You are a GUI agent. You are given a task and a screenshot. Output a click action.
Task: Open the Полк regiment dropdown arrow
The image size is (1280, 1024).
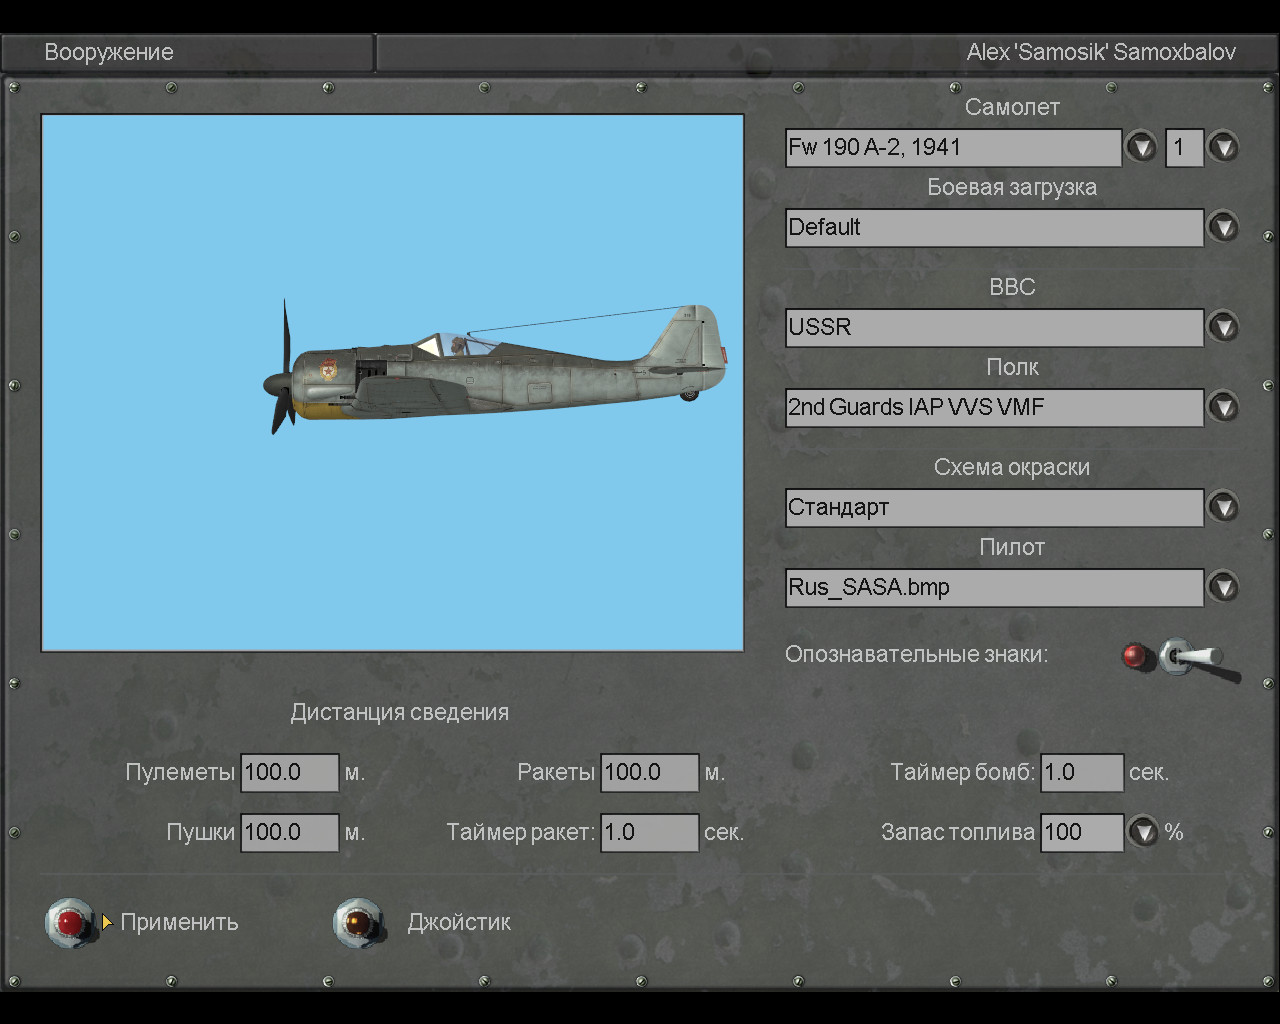pyautogui.click(x=1223, y=407)
